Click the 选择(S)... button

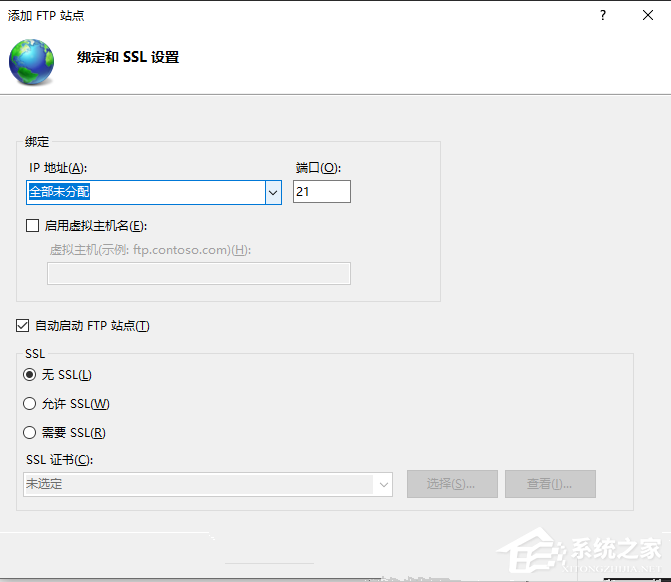point(452,484)
